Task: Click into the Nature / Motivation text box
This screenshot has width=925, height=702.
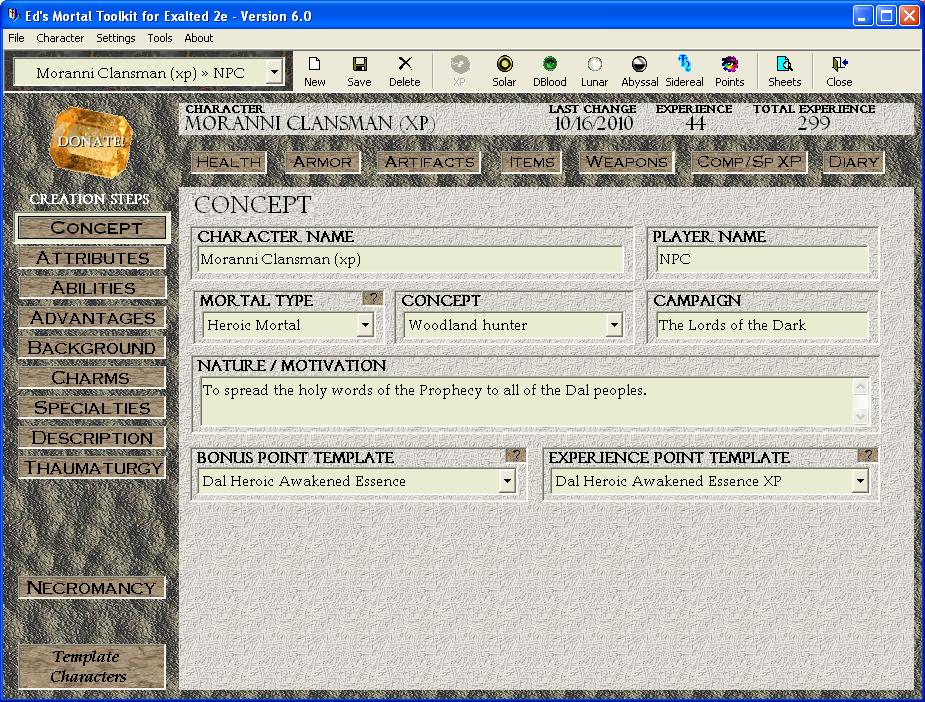Action: pyautogui.click(x=526, y=402)
